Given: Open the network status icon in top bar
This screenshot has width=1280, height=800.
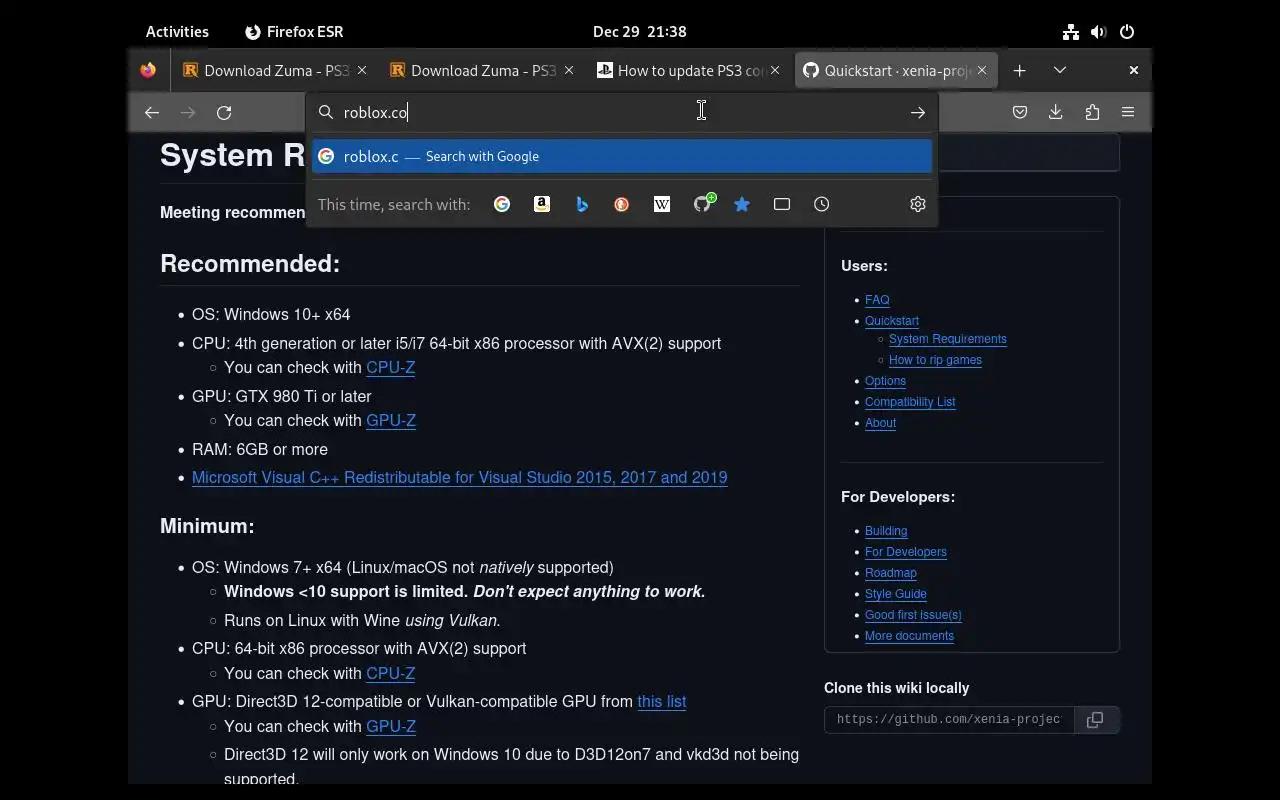Looking at the screenshot, I should click(1071, 32).
